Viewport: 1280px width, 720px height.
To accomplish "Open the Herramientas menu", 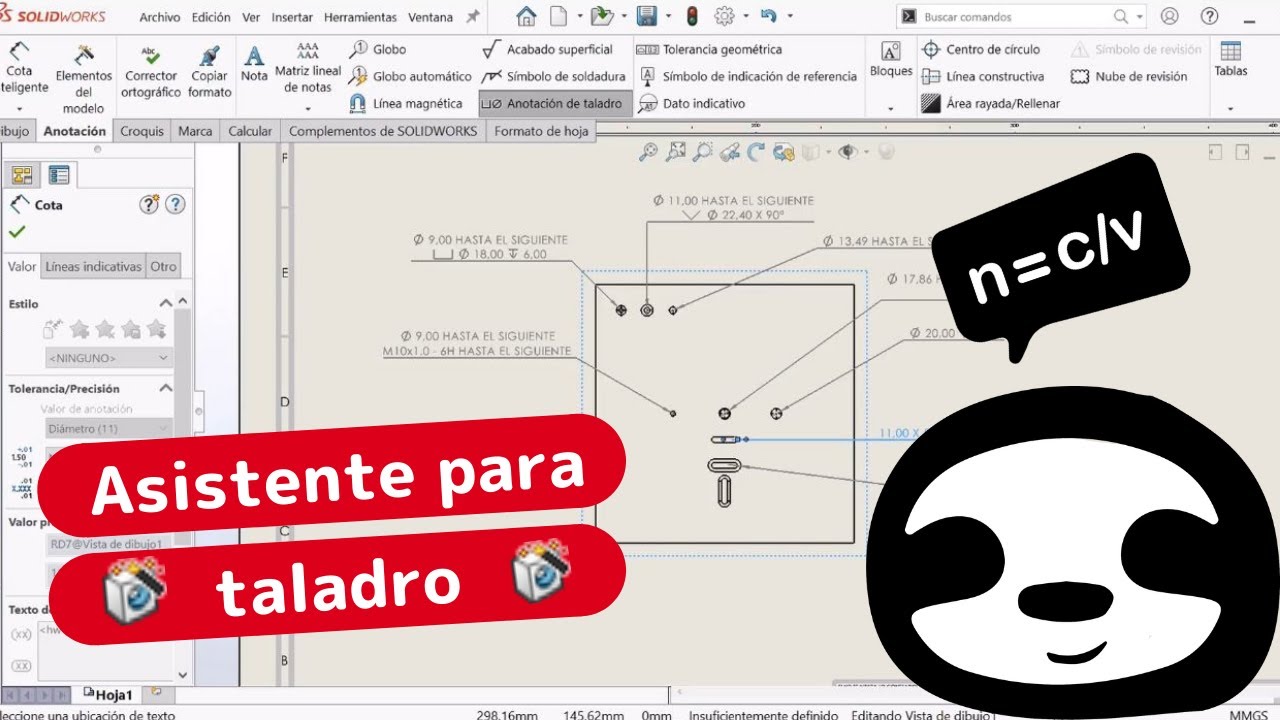I will [x=360, y=17].
